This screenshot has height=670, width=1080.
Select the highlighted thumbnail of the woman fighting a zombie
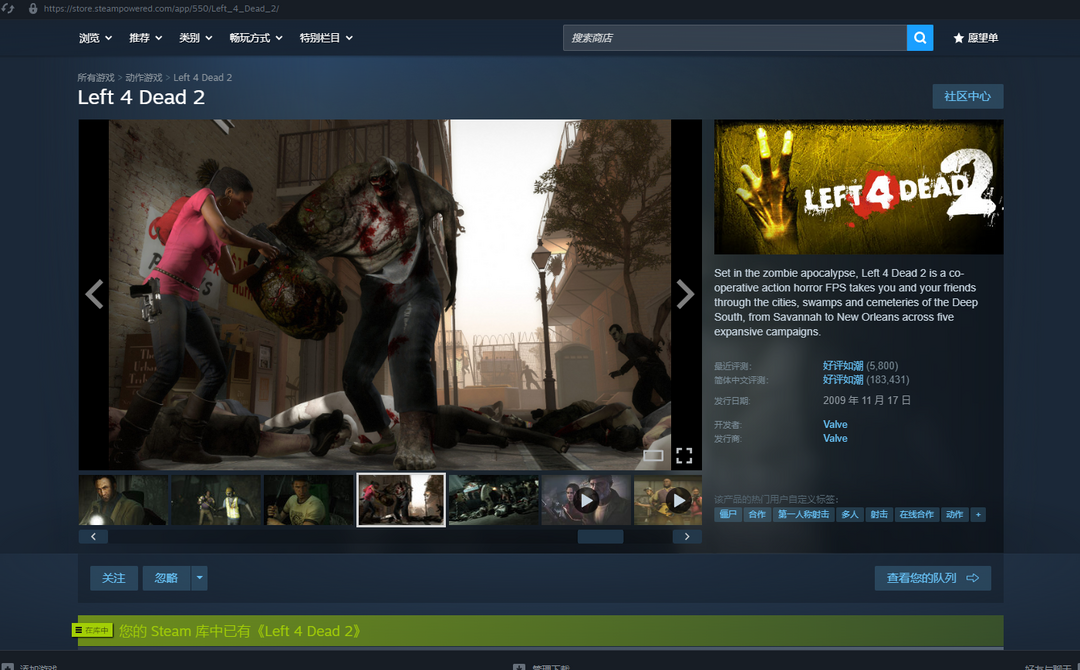[x=401, y=500]
